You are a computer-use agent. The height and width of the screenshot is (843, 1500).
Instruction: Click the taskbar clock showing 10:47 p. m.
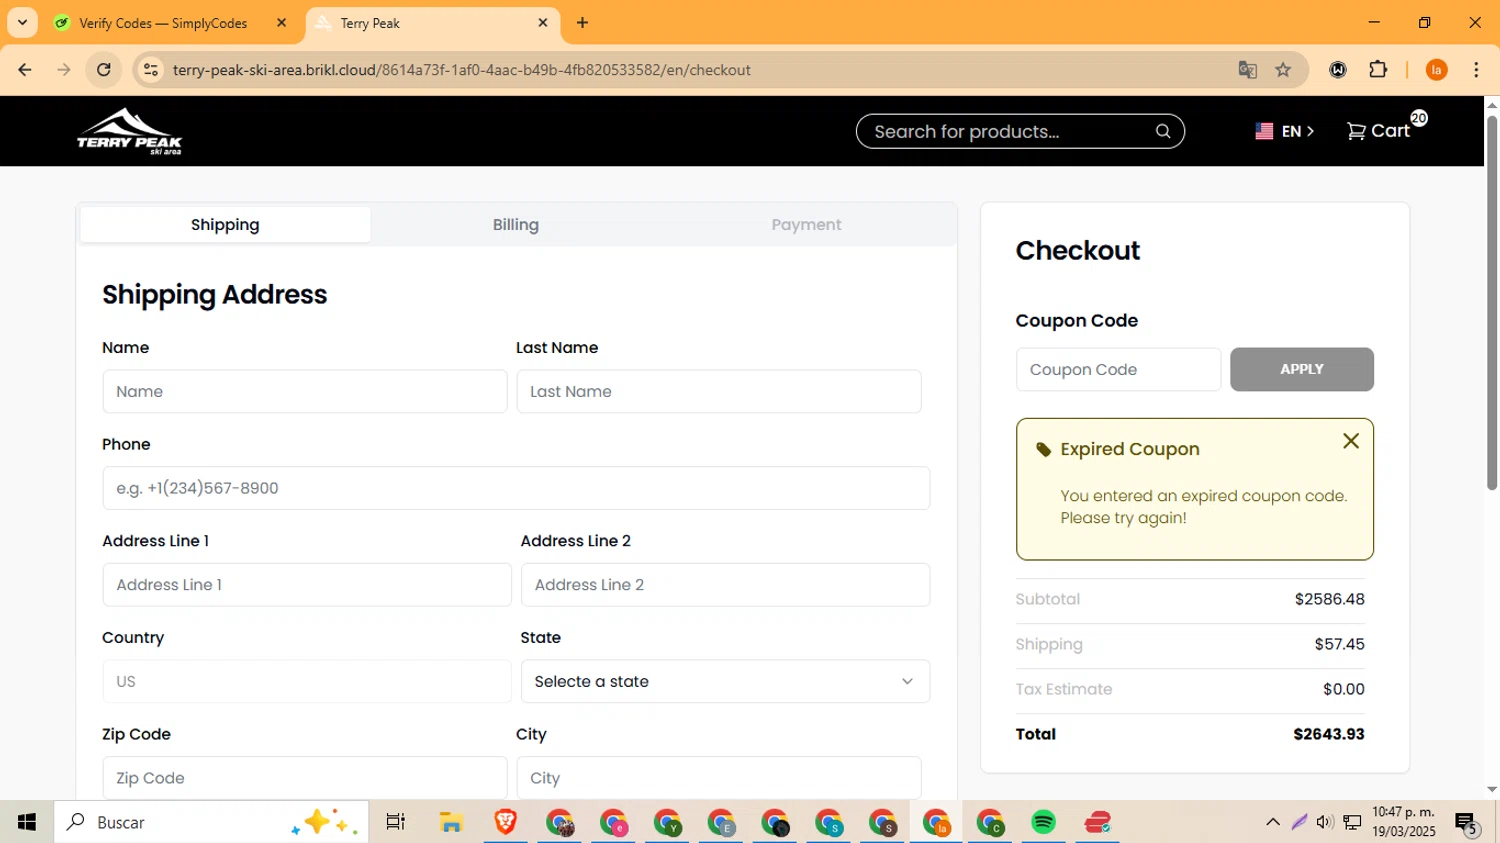coord(1404,822)
